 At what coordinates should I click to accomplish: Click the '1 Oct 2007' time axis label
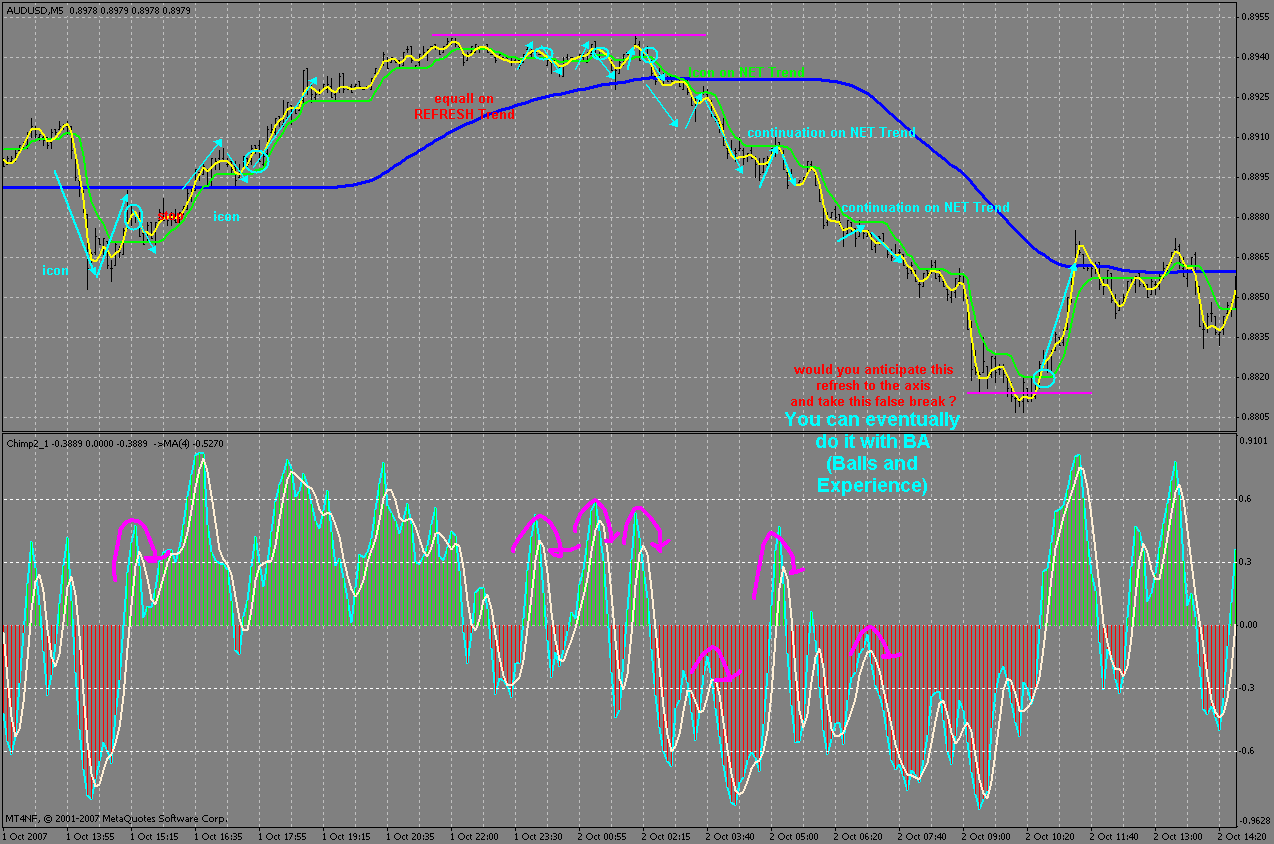[26, 835]
